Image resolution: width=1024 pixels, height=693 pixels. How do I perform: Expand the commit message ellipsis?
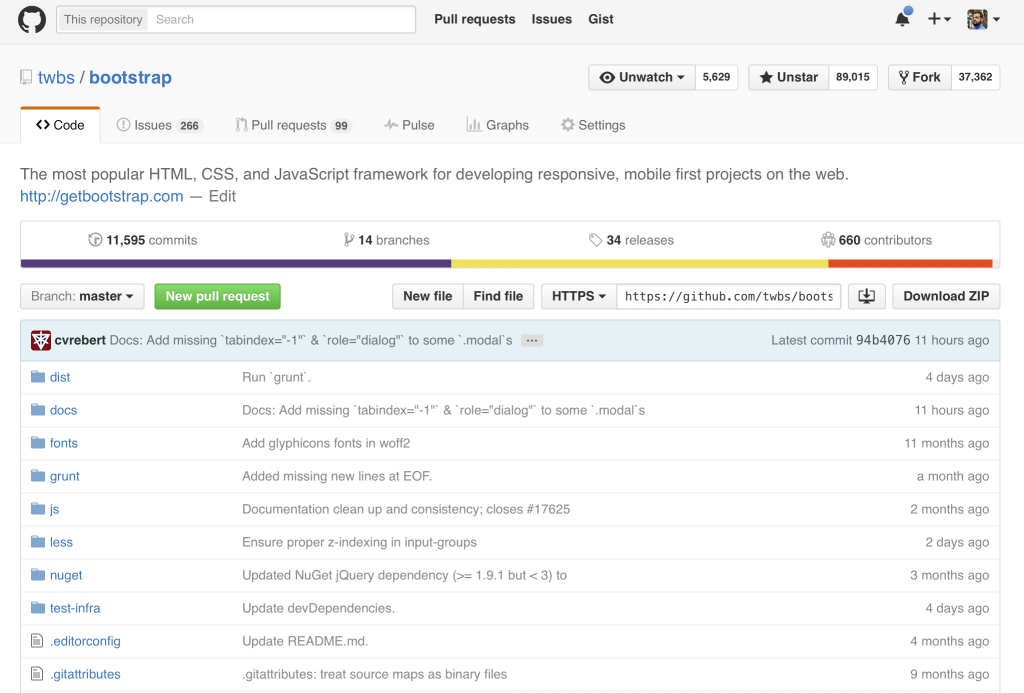tap(532, 340)
